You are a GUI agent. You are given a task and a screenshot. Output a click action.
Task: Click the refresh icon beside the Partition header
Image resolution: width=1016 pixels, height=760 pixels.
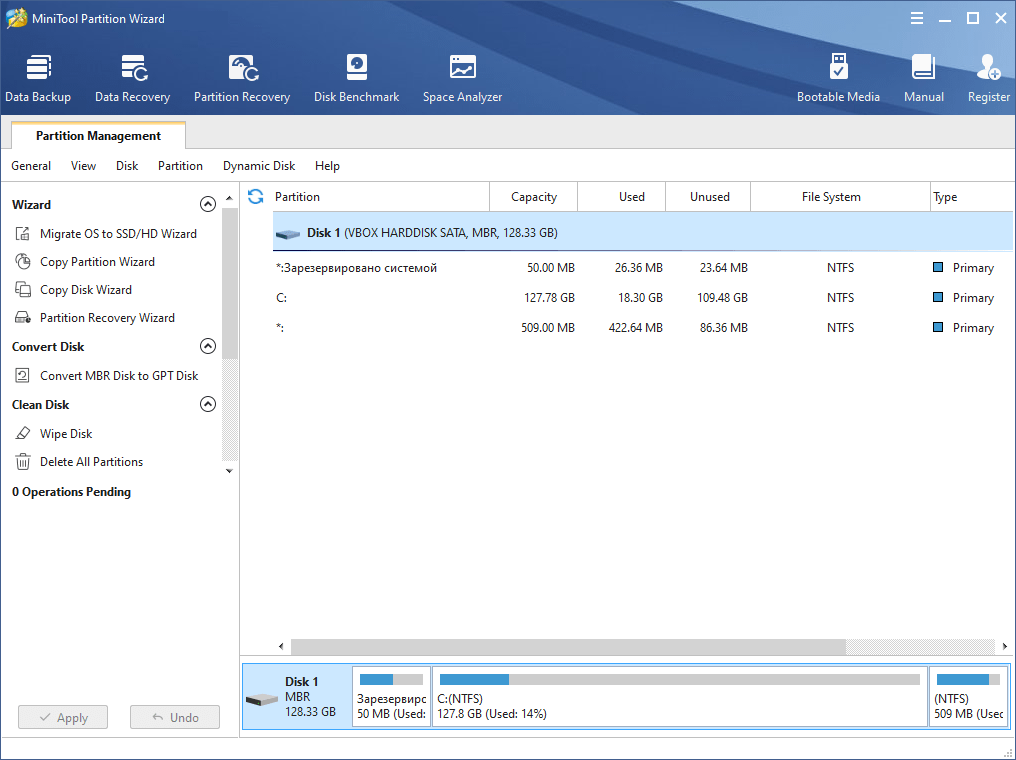255,196
